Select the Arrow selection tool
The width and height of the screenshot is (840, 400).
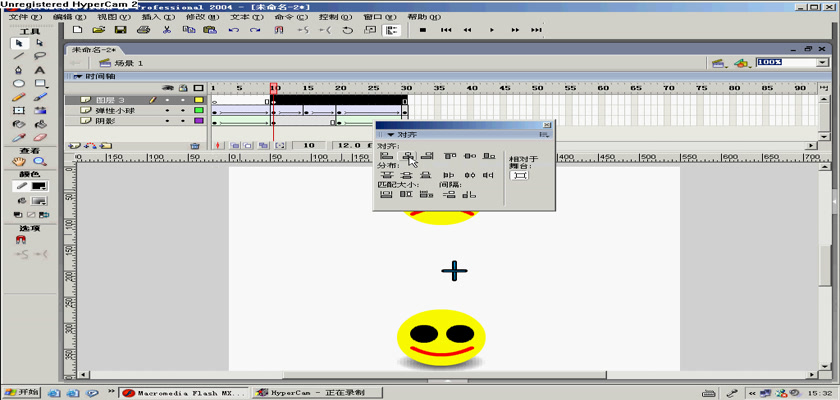click(x=19, y=43)
